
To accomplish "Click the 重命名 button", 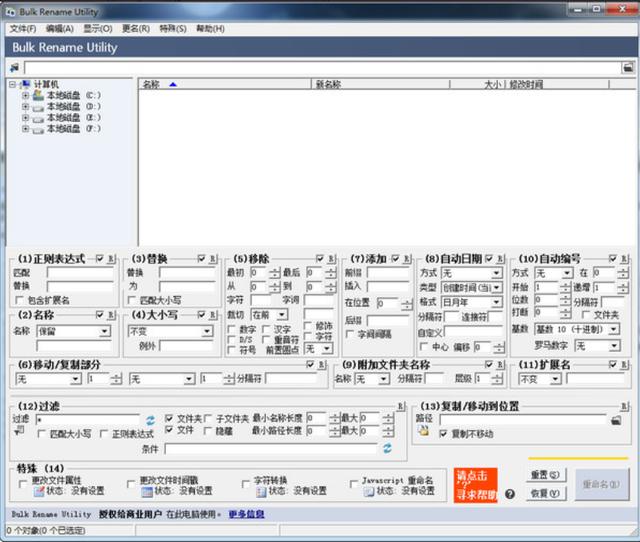I will (x=602, y=484).
